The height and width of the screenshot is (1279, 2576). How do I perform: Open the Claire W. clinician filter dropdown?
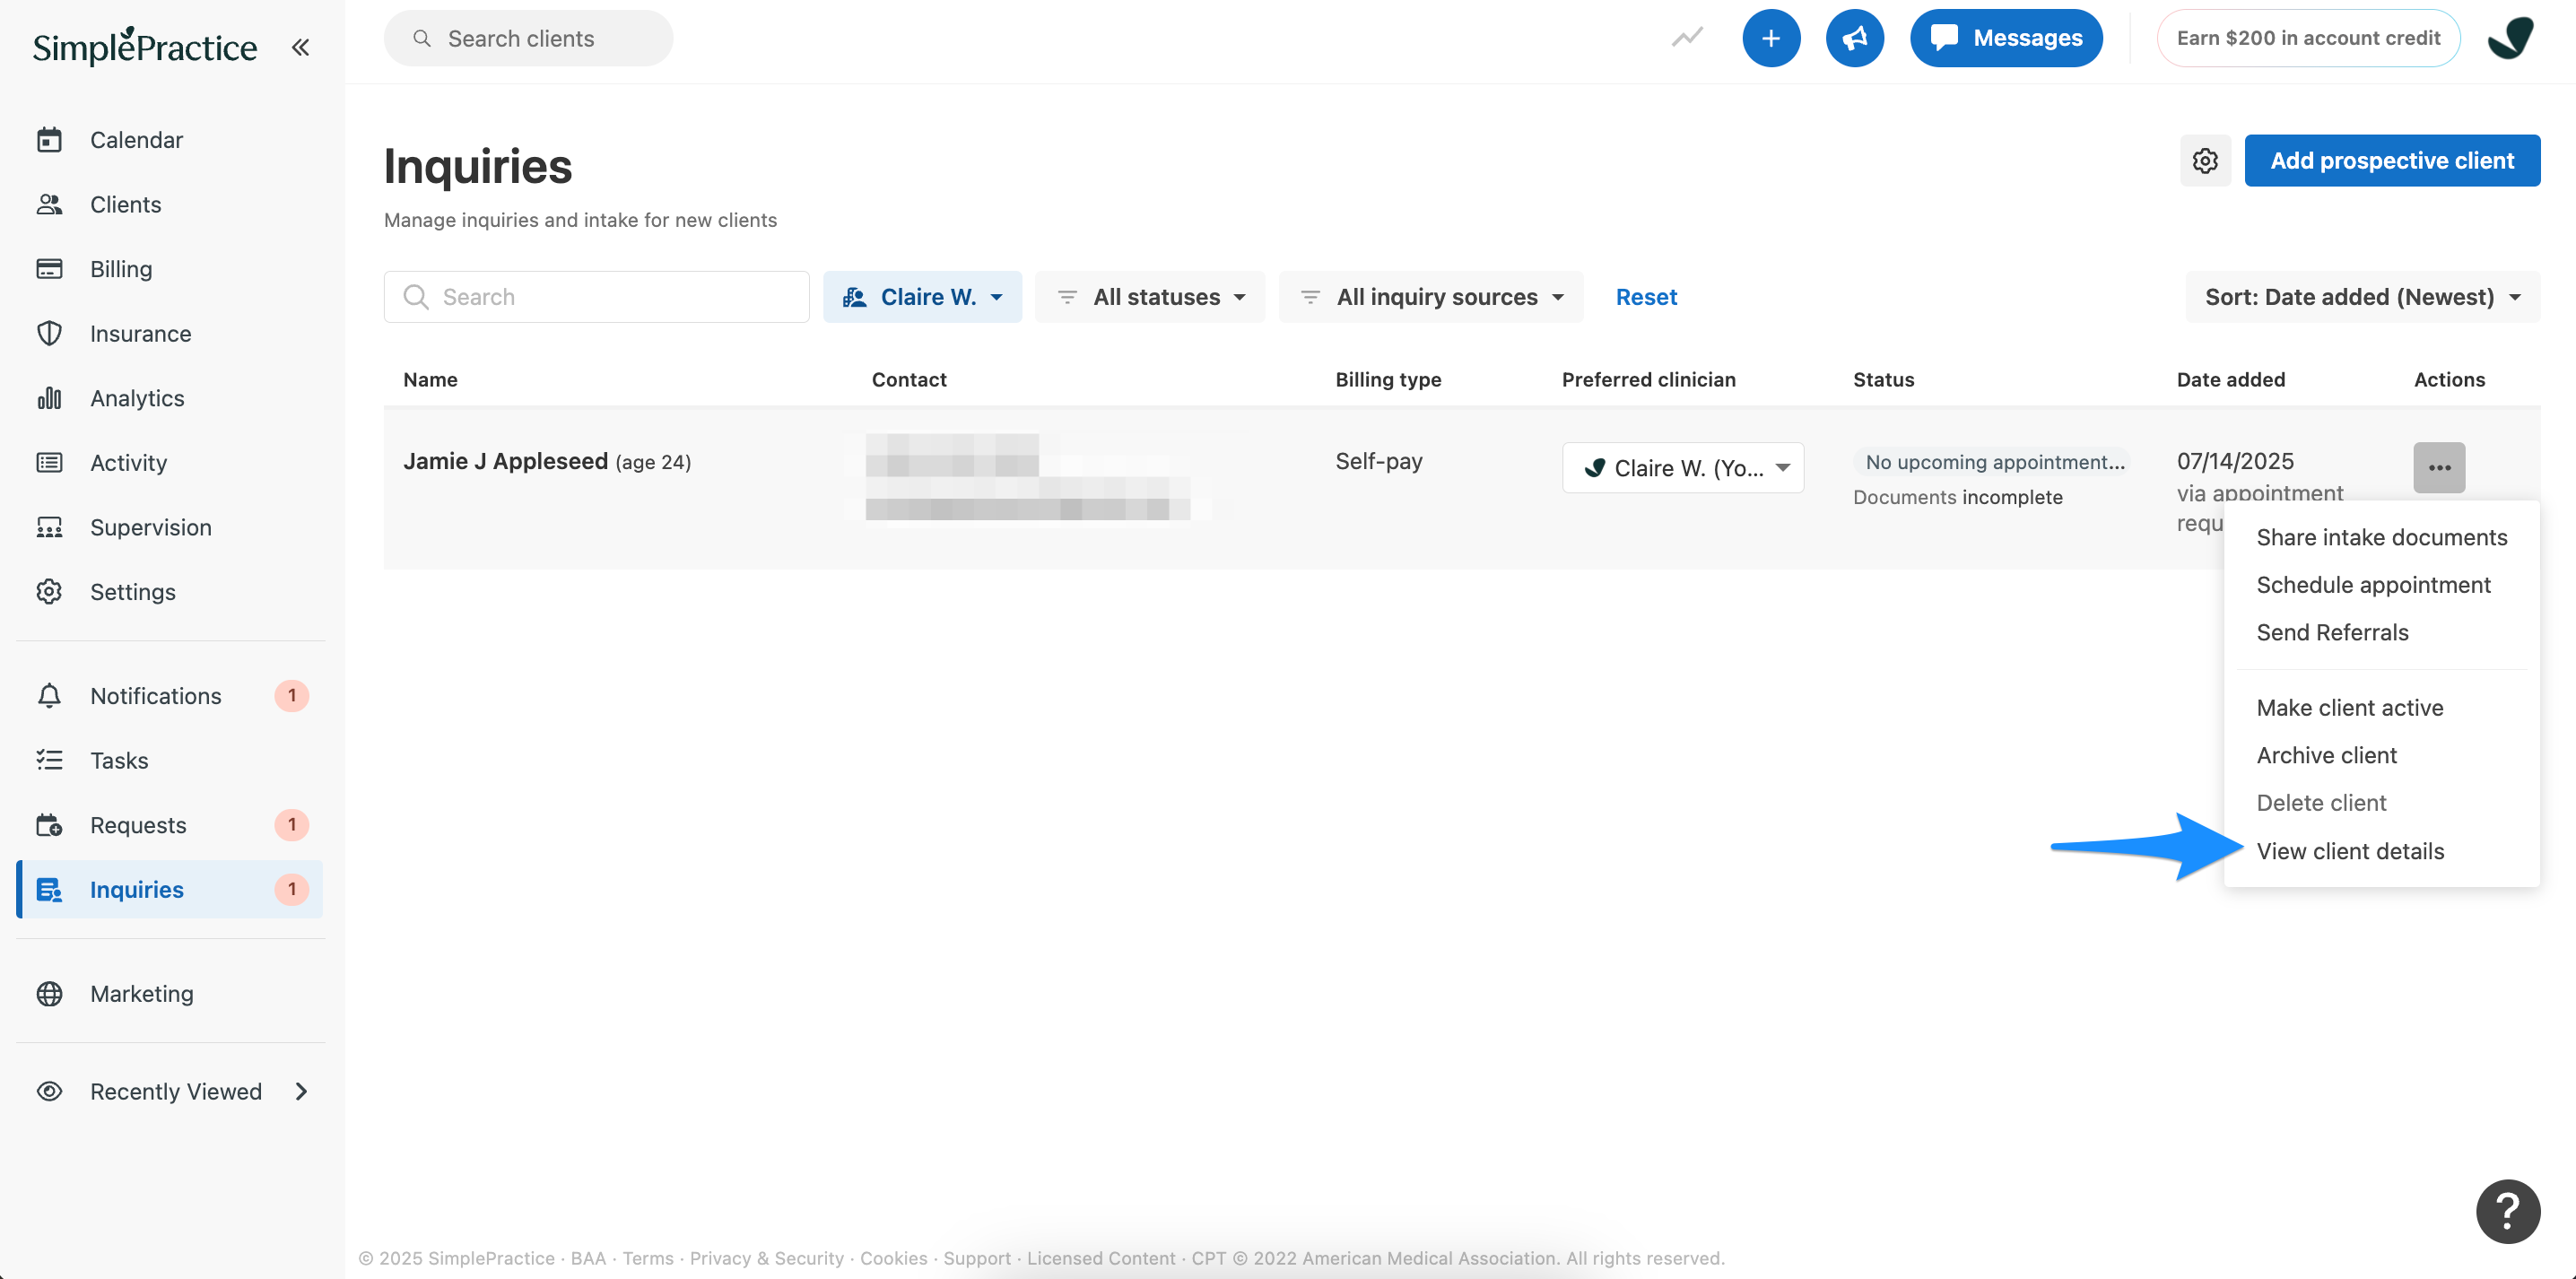click(x=922, y=297)
